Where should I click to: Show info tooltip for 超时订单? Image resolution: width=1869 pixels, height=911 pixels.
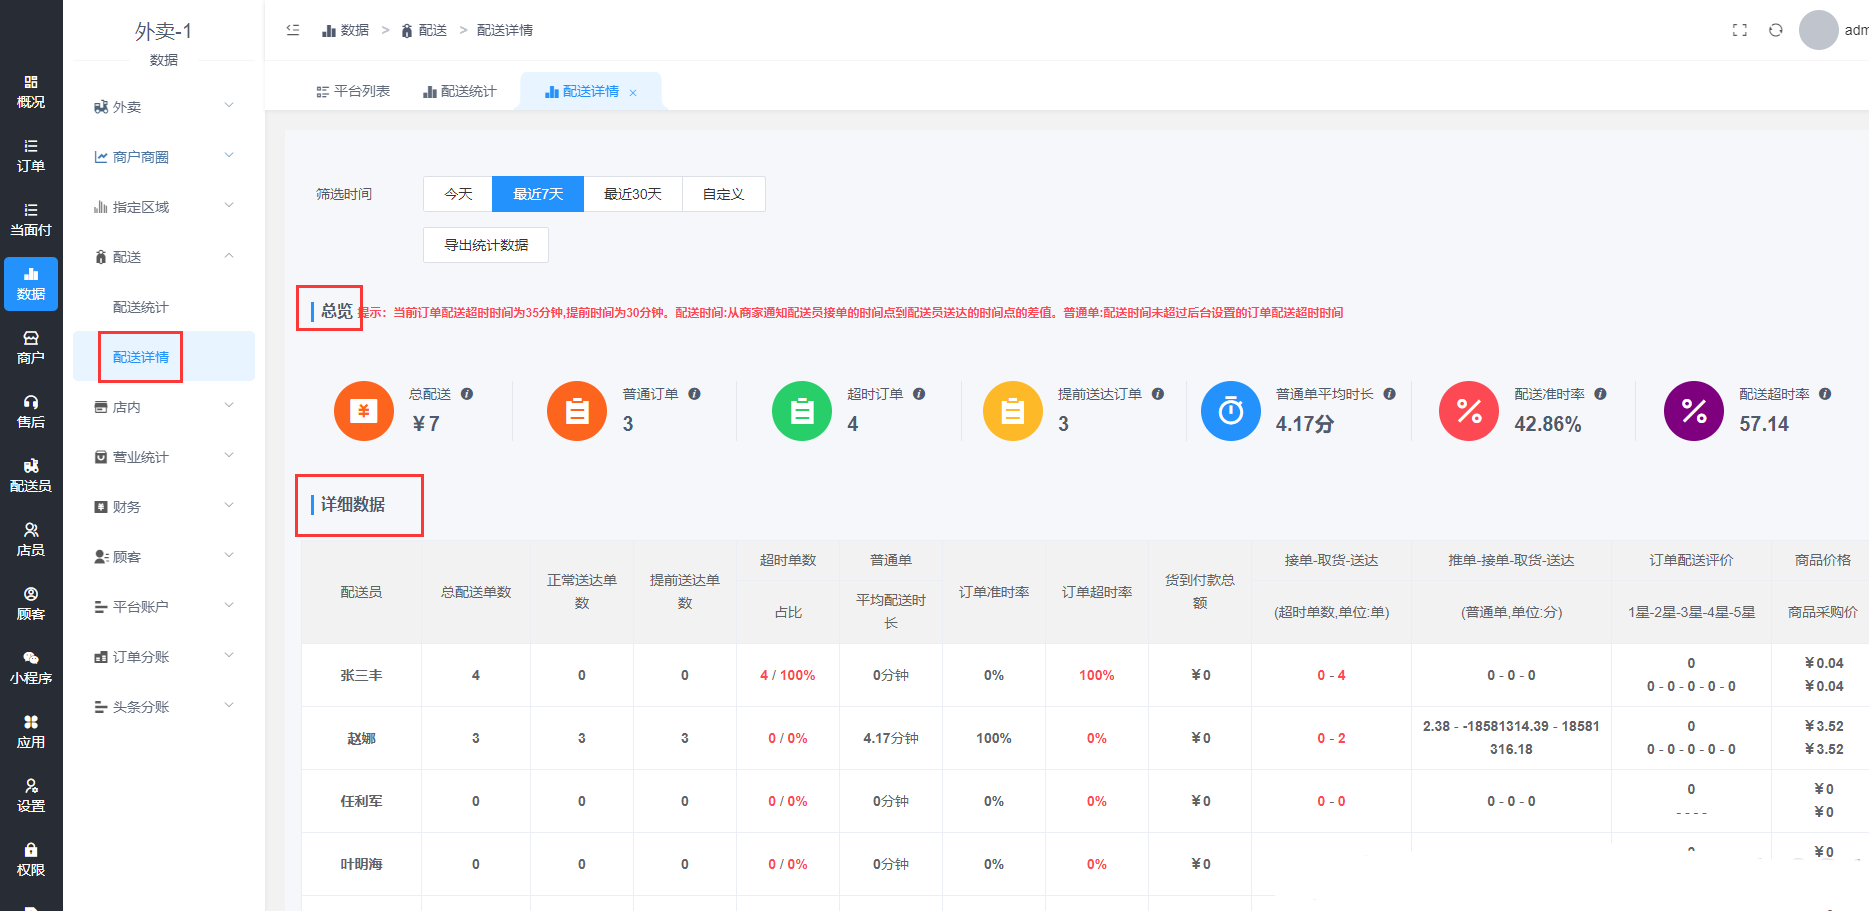pos(919,394)
